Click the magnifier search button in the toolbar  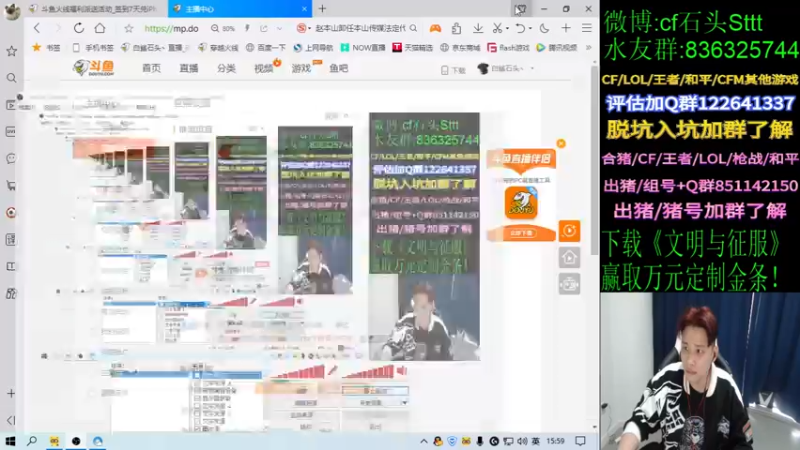point(413,29)
